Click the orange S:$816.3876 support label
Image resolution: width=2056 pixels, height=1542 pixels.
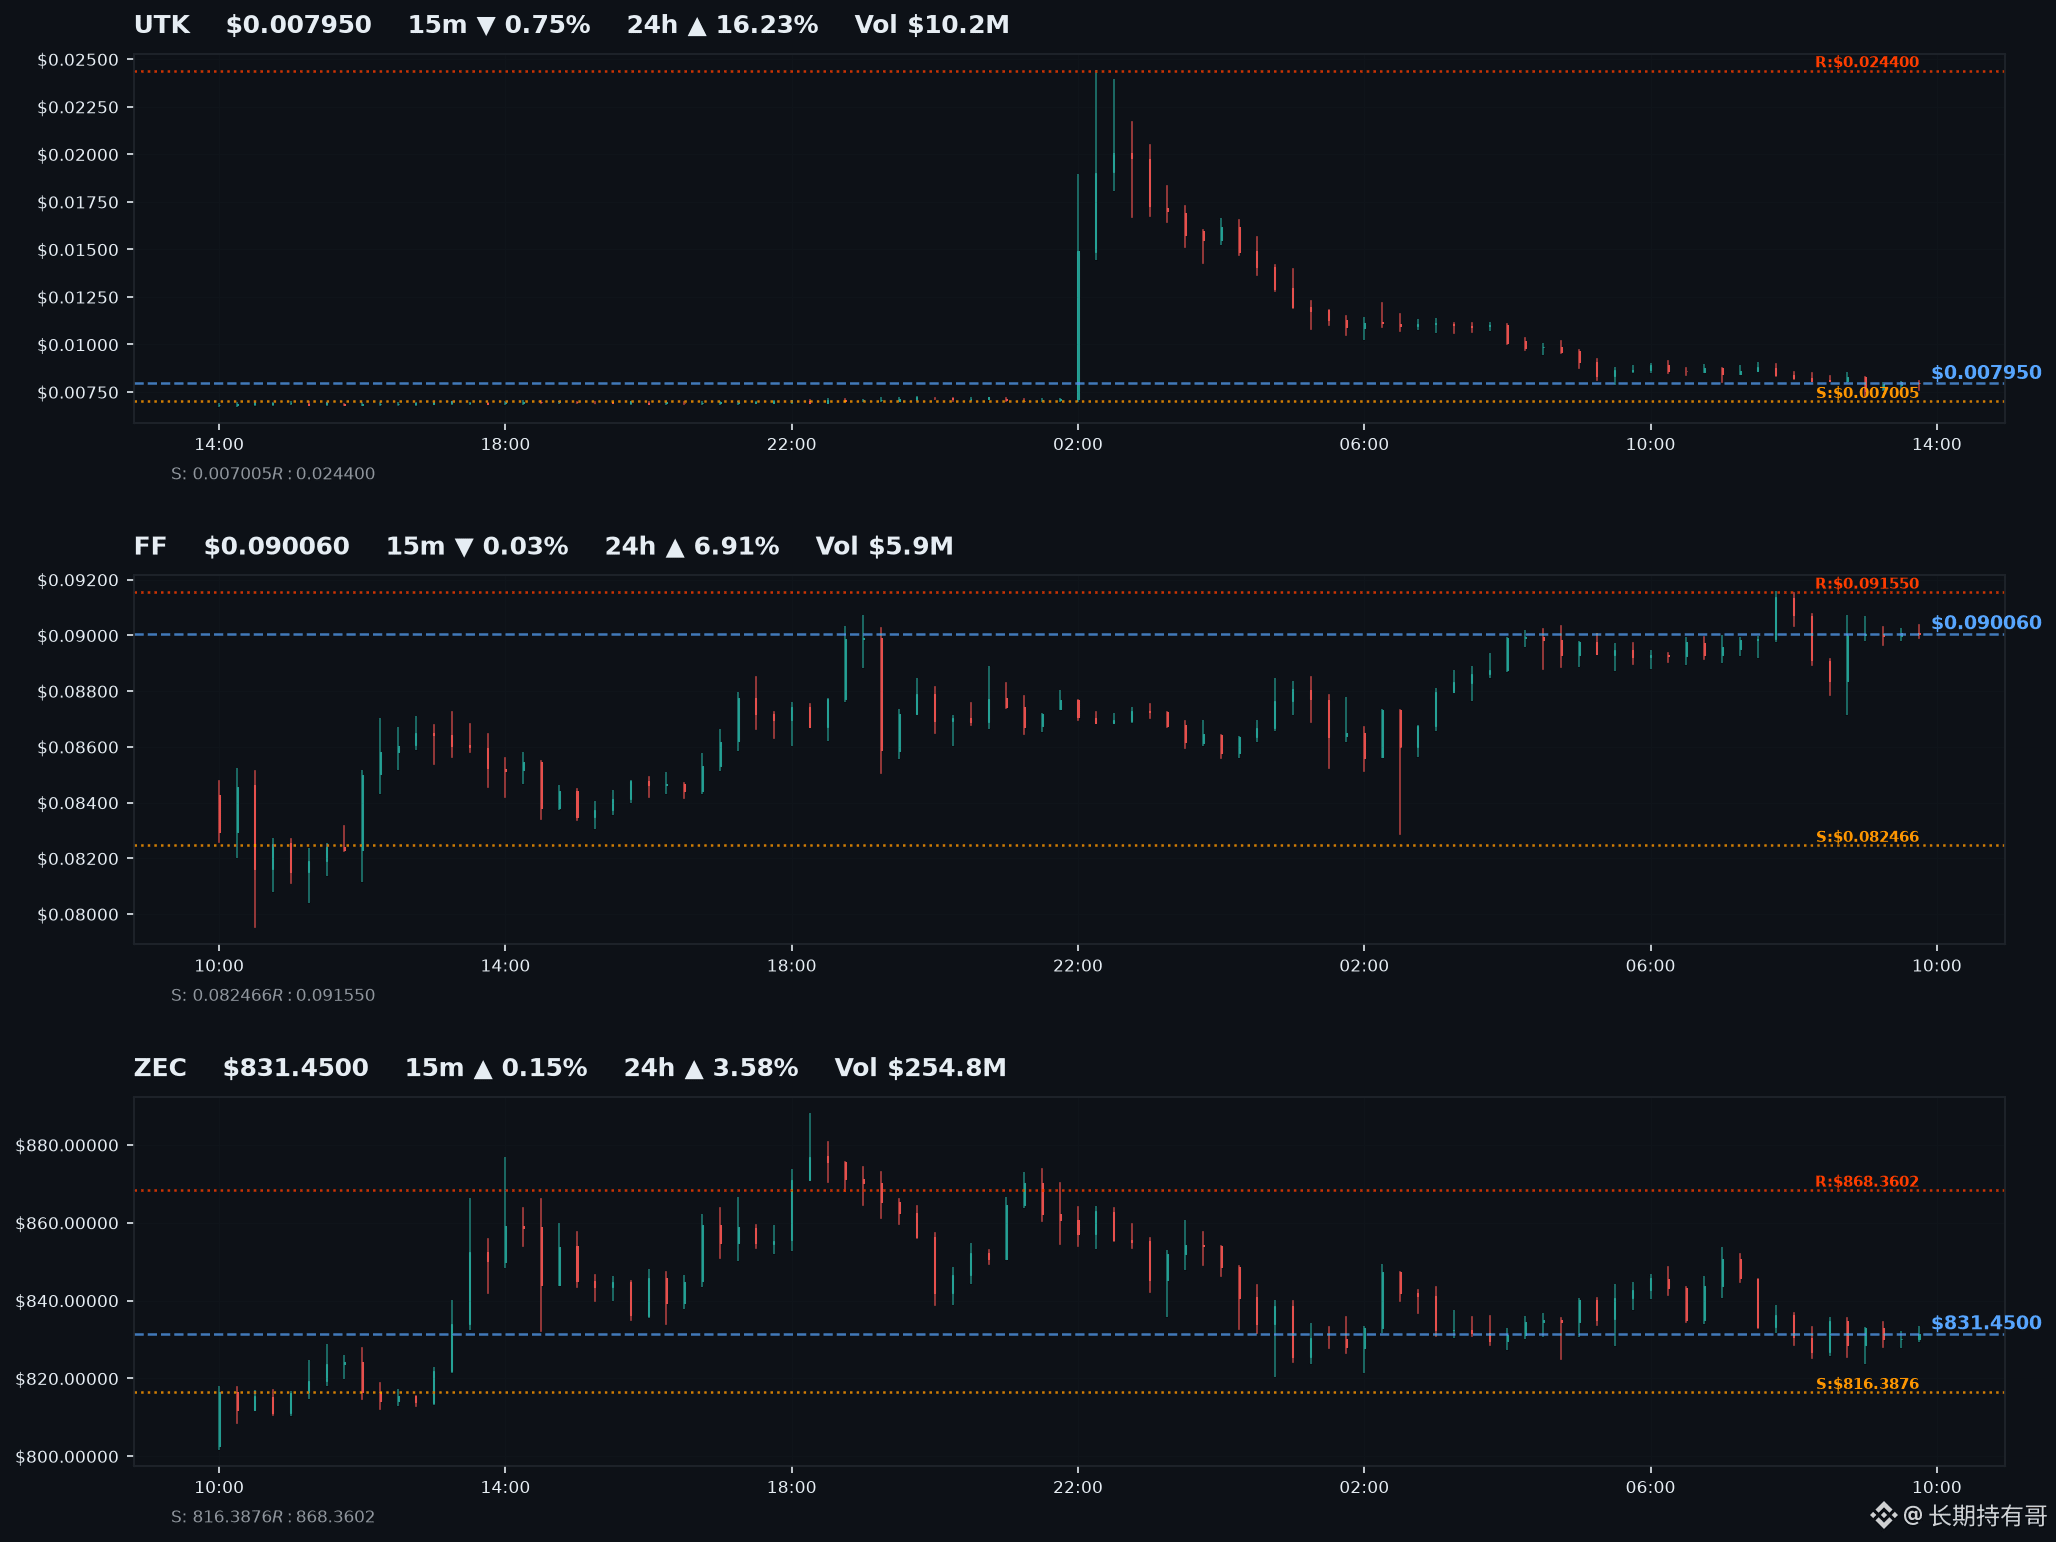[x=1867, y=1385]
